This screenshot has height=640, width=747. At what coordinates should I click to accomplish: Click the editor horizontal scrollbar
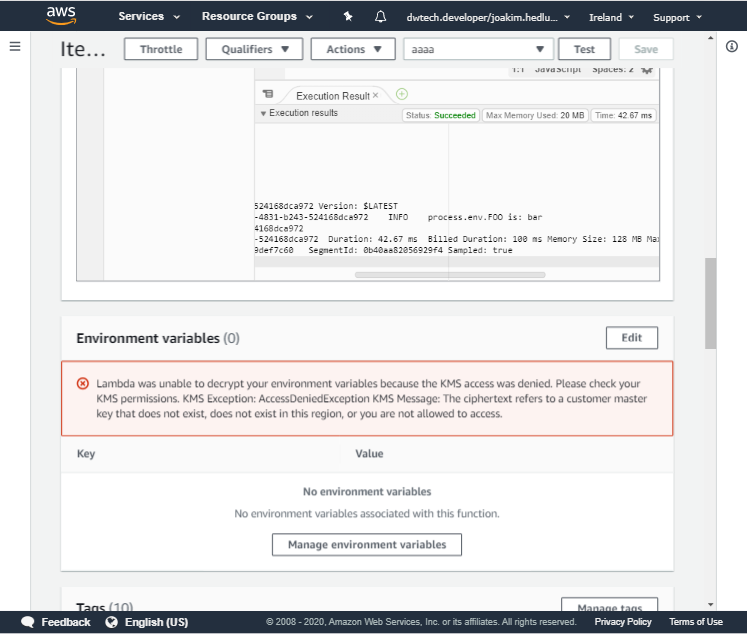coord(450,275)
